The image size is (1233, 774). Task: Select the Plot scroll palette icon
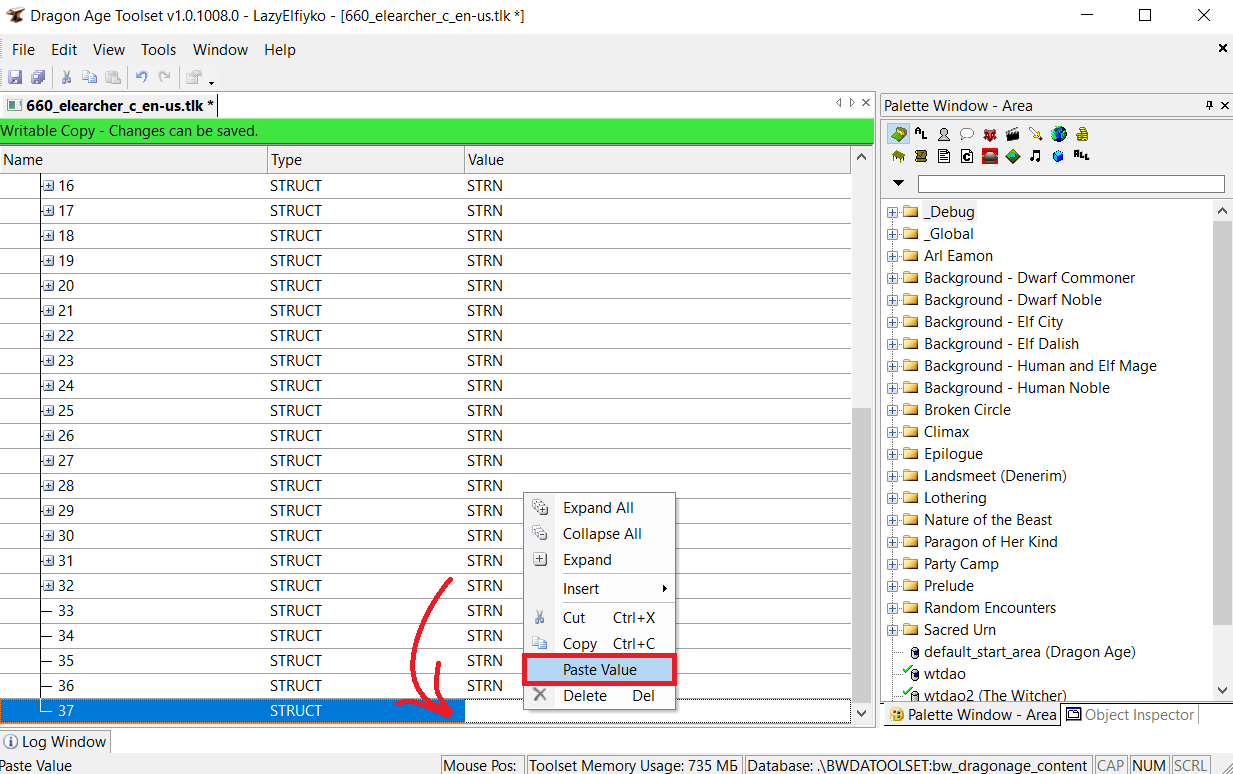pos(921,156)
